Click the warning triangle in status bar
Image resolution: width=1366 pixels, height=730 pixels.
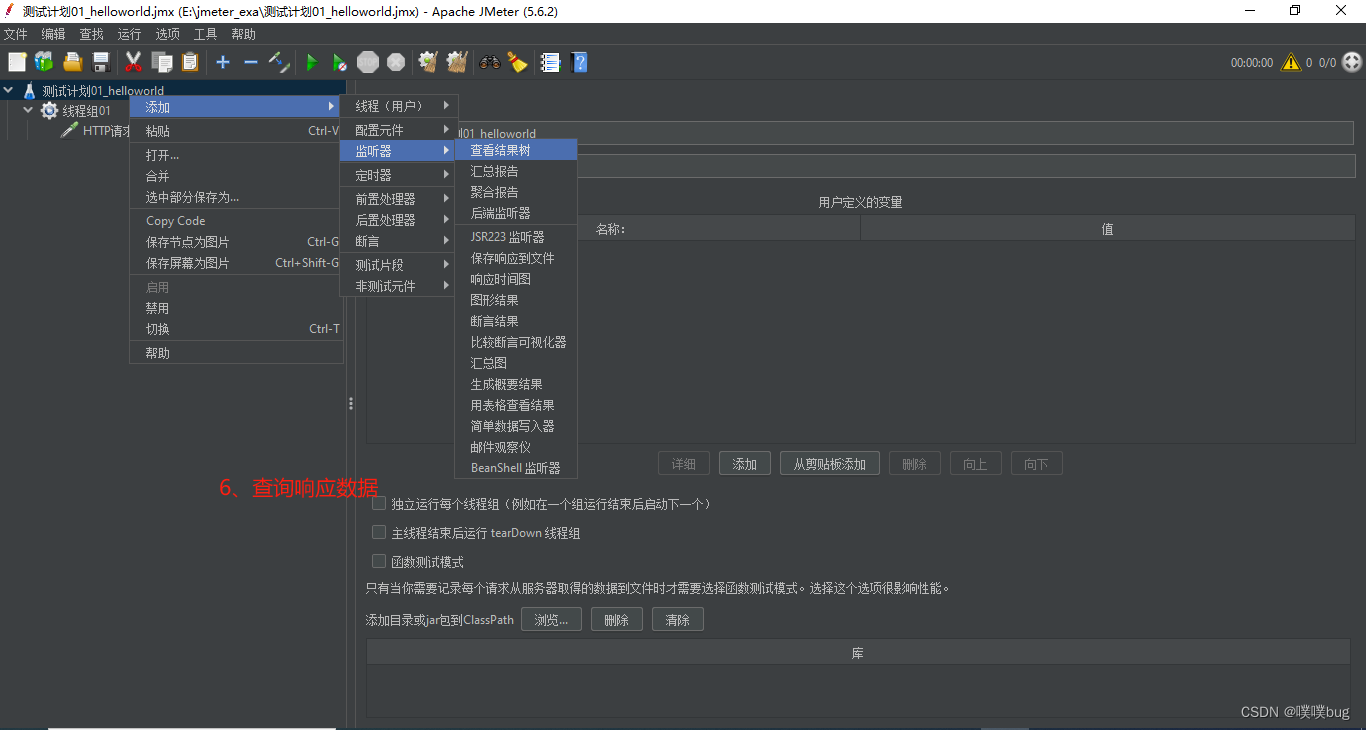tap(1291, 62)
